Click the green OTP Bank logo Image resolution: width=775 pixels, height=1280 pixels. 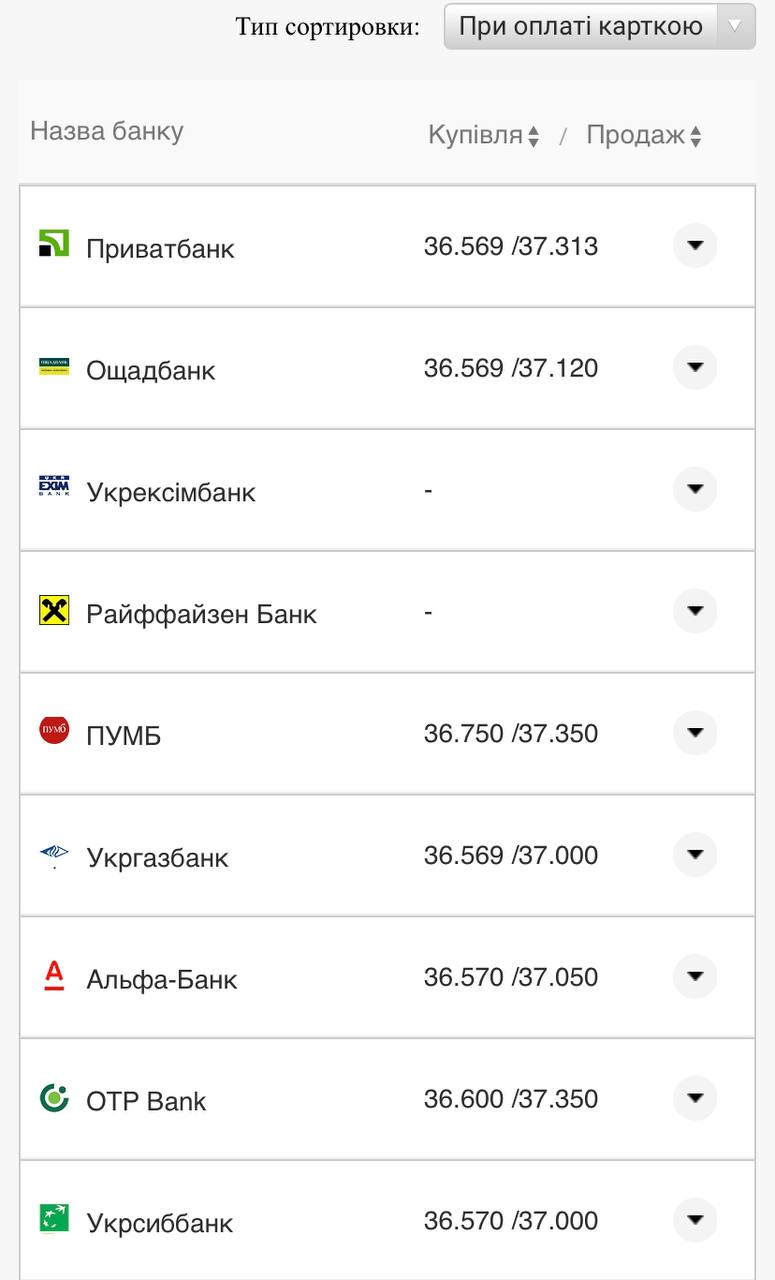point(54,1097)
